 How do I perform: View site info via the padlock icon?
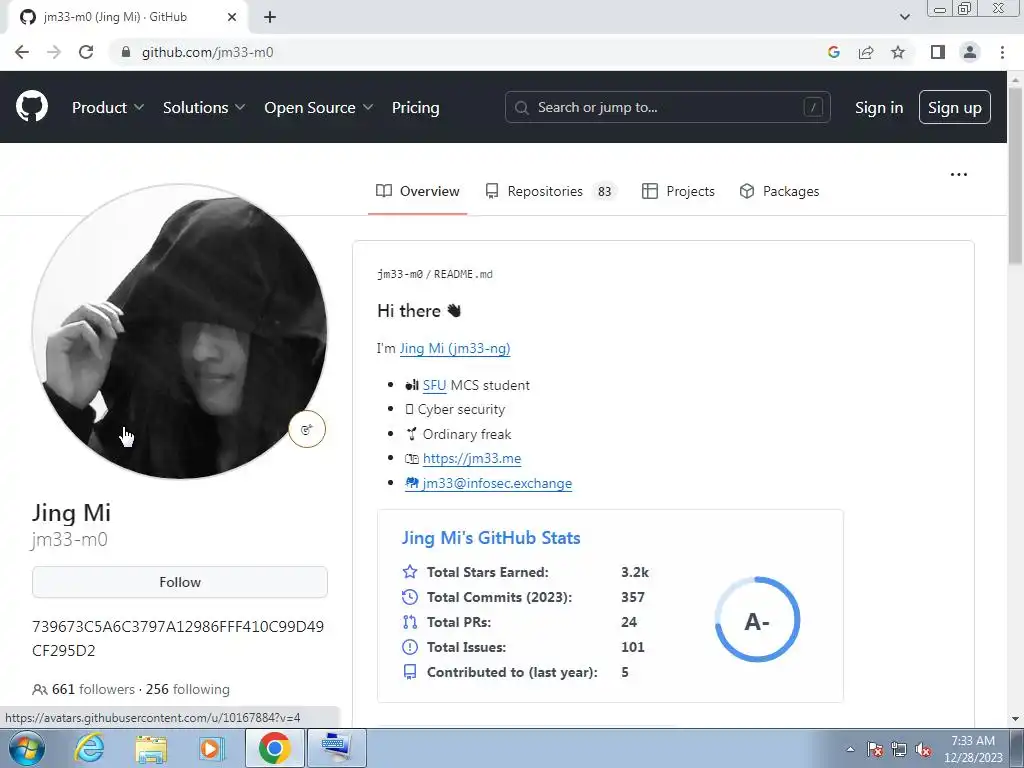click(125, 52)
